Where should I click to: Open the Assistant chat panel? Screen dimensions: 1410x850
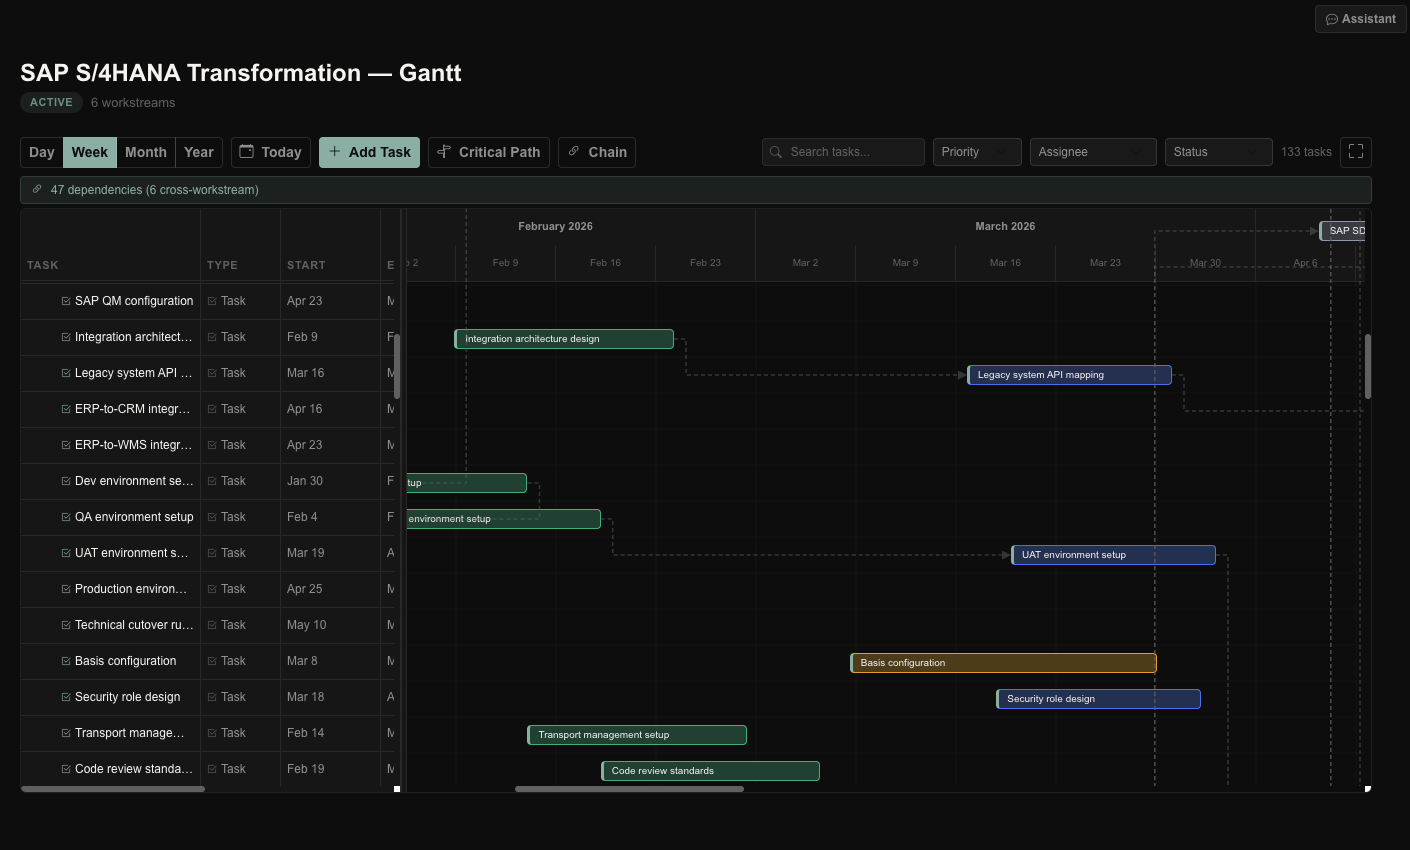[1360, 19]
